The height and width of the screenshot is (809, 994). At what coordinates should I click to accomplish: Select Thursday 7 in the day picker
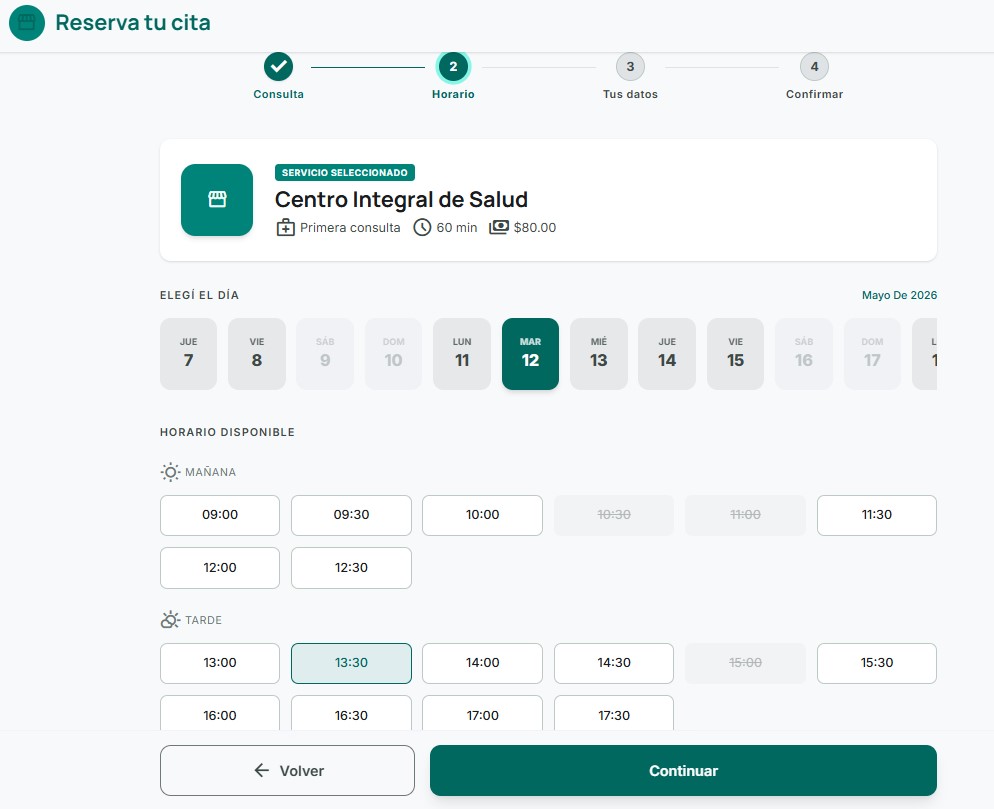click(188, 354)
